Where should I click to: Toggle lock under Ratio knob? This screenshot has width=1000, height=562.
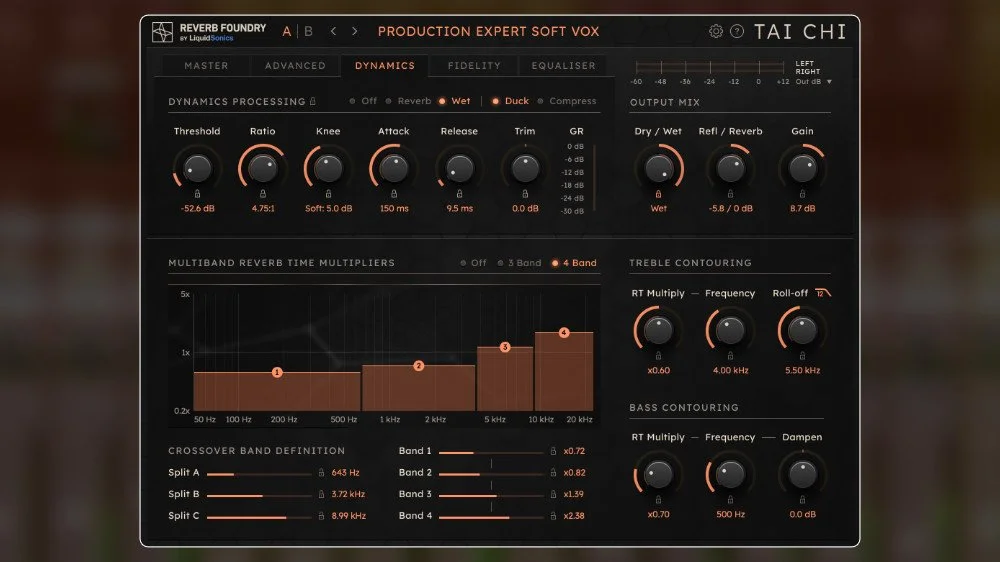(263, 193)
